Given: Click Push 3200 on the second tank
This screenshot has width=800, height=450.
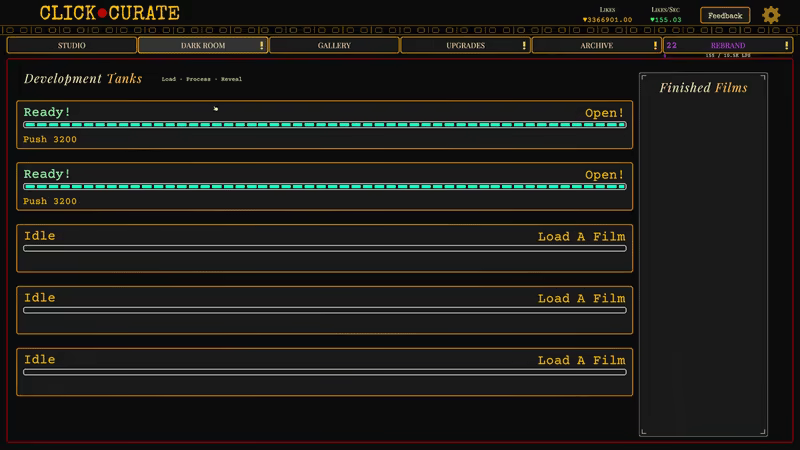Looking at the screenshot, I should (50, 201).
